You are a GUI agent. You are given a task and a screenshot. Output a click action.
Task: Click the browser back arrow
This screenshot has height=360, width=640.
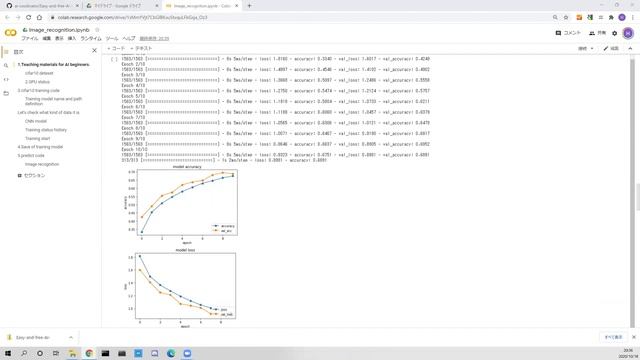pyautogui.click(x=7, y=18)
